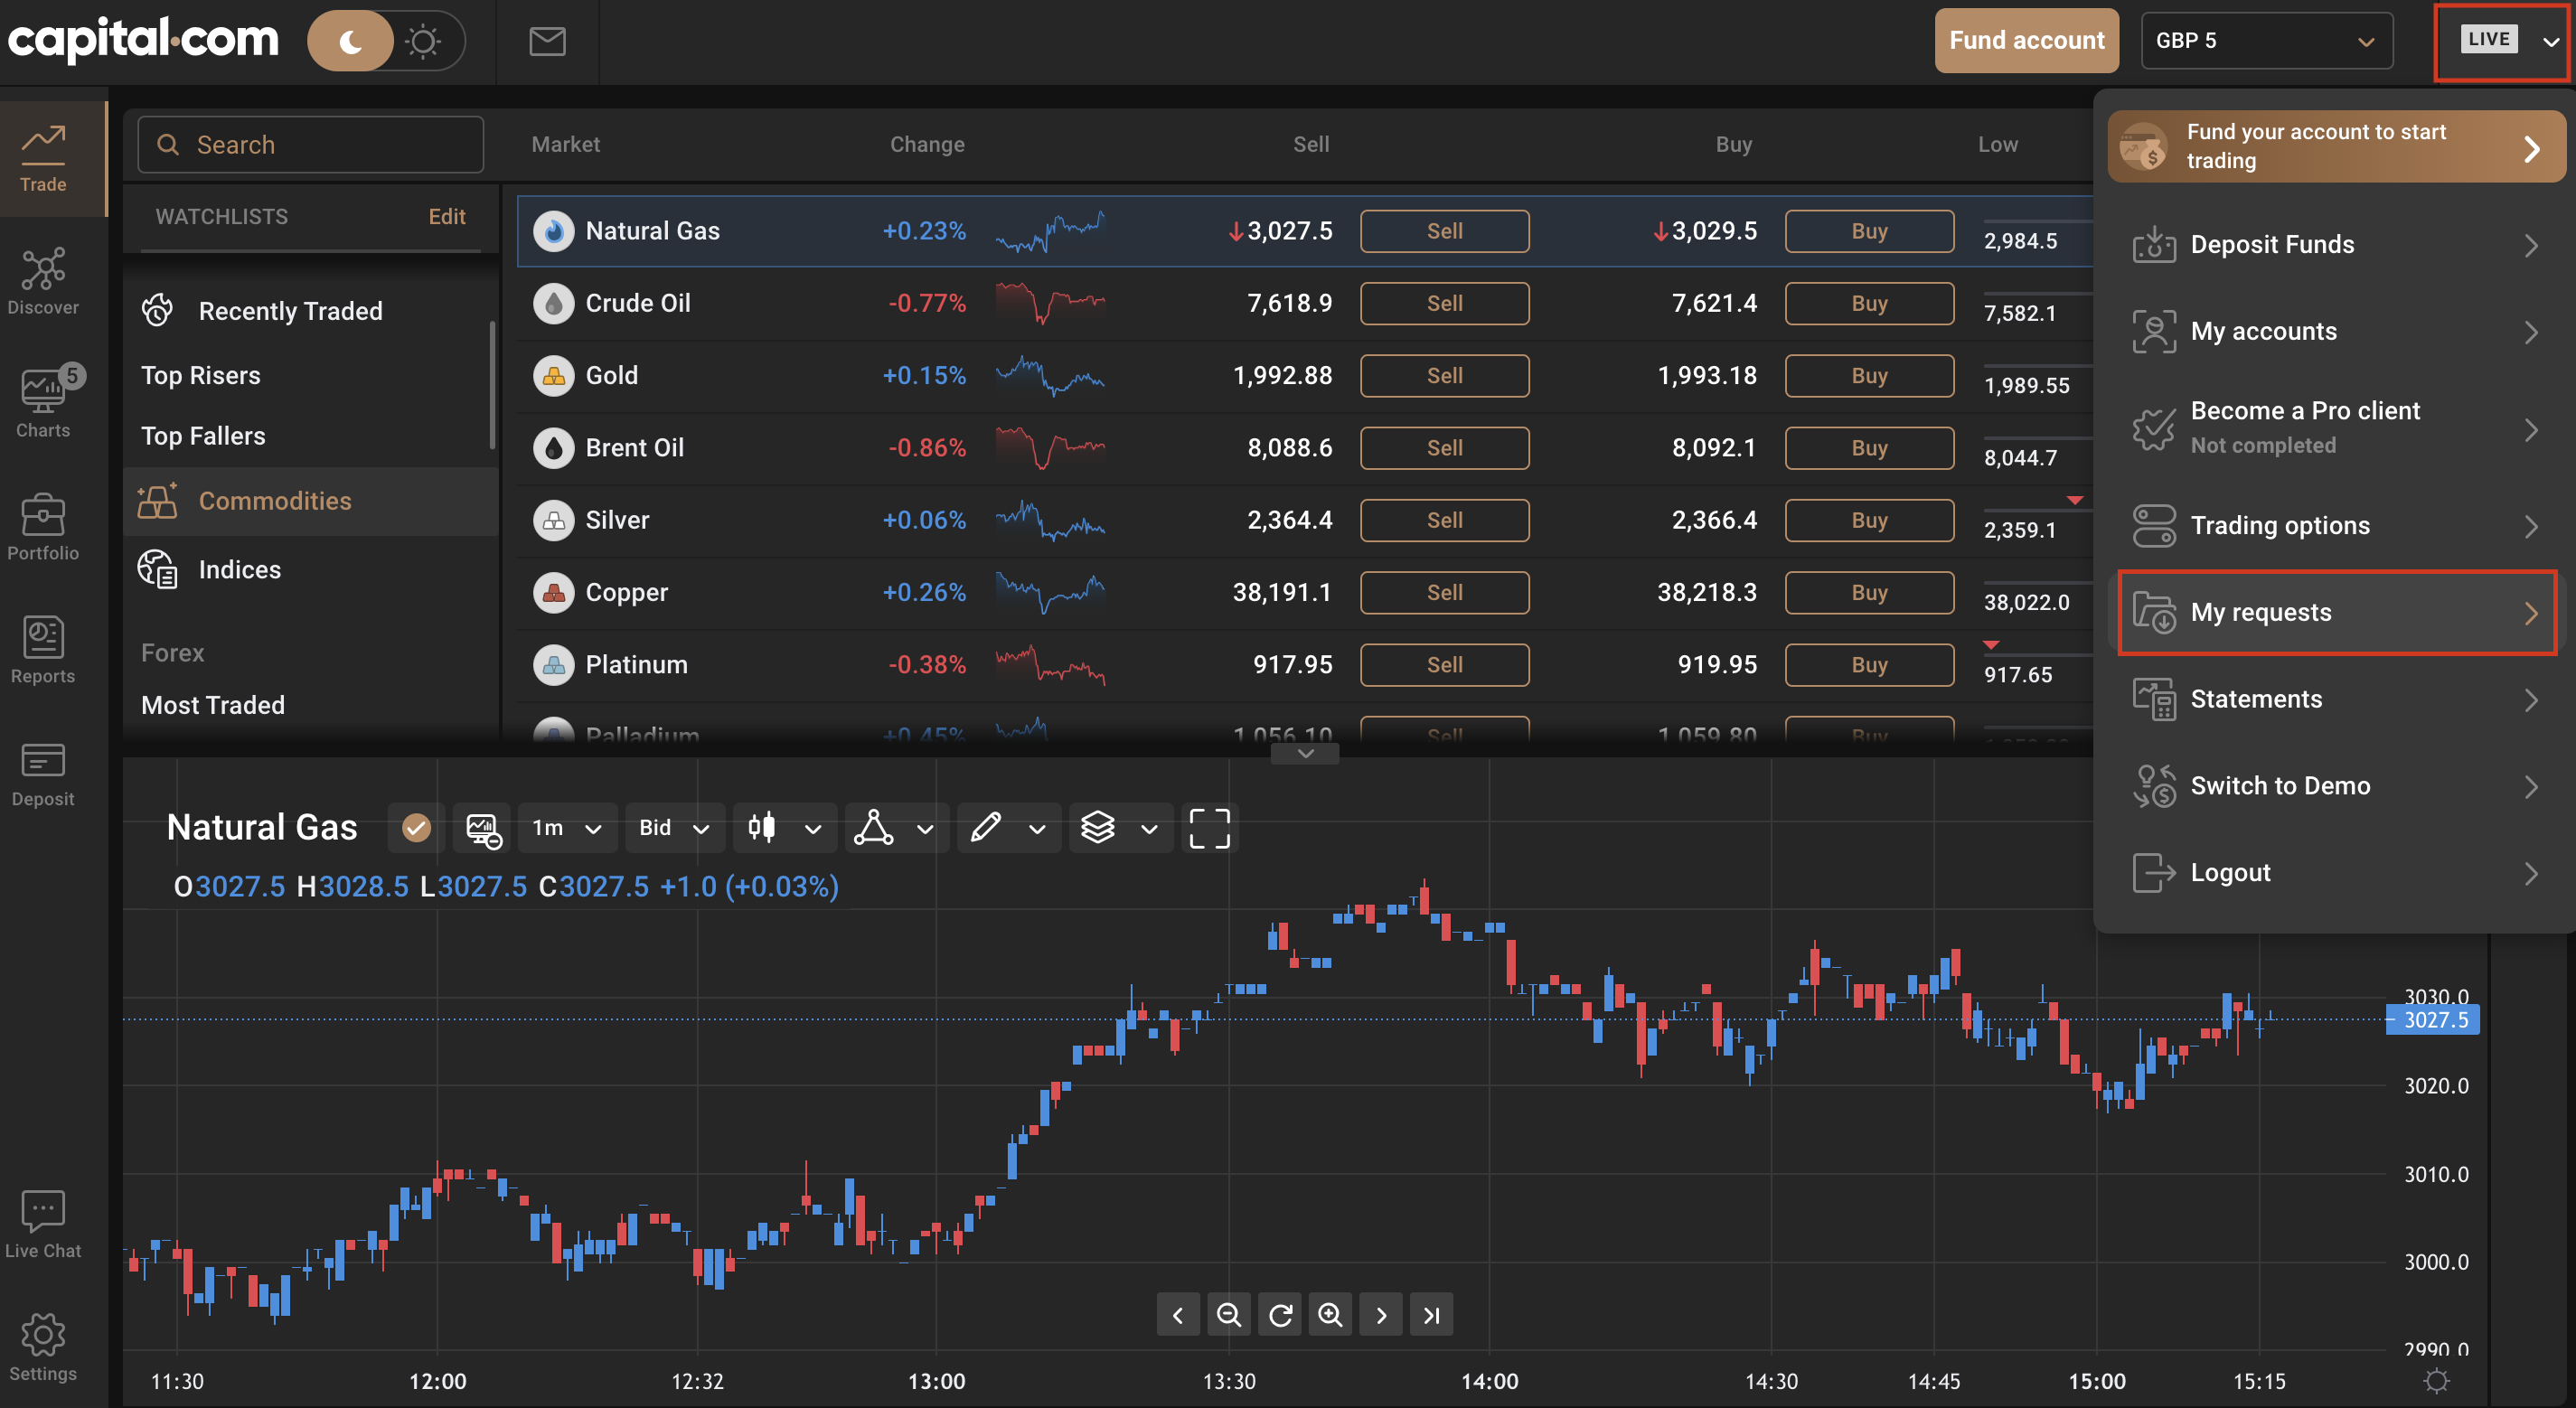Click the market search field
This screenshot has width=2576, height=1408.
[x=311, y=145]
